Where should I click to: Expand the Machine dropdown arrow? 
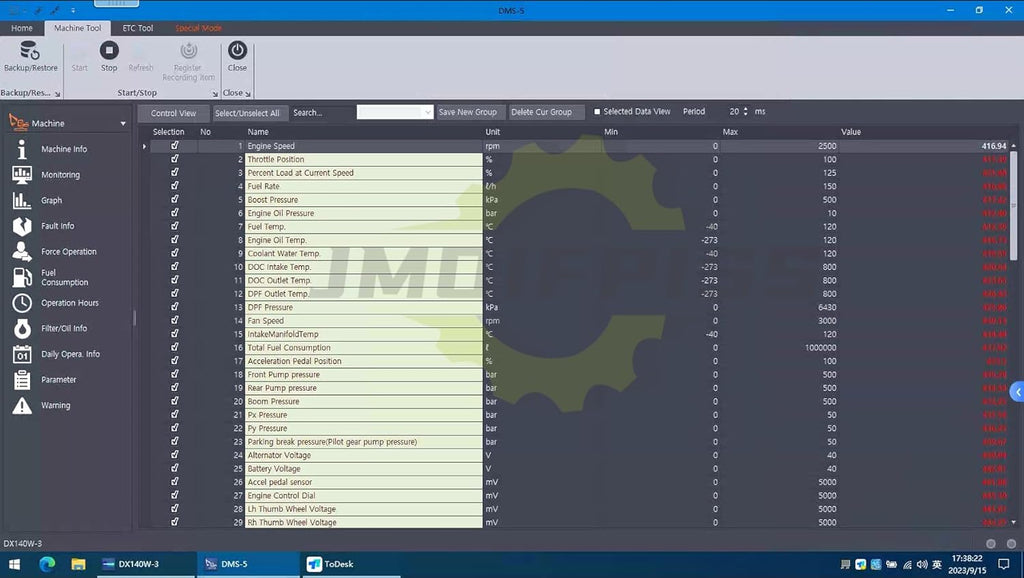(x=123, y=123)
